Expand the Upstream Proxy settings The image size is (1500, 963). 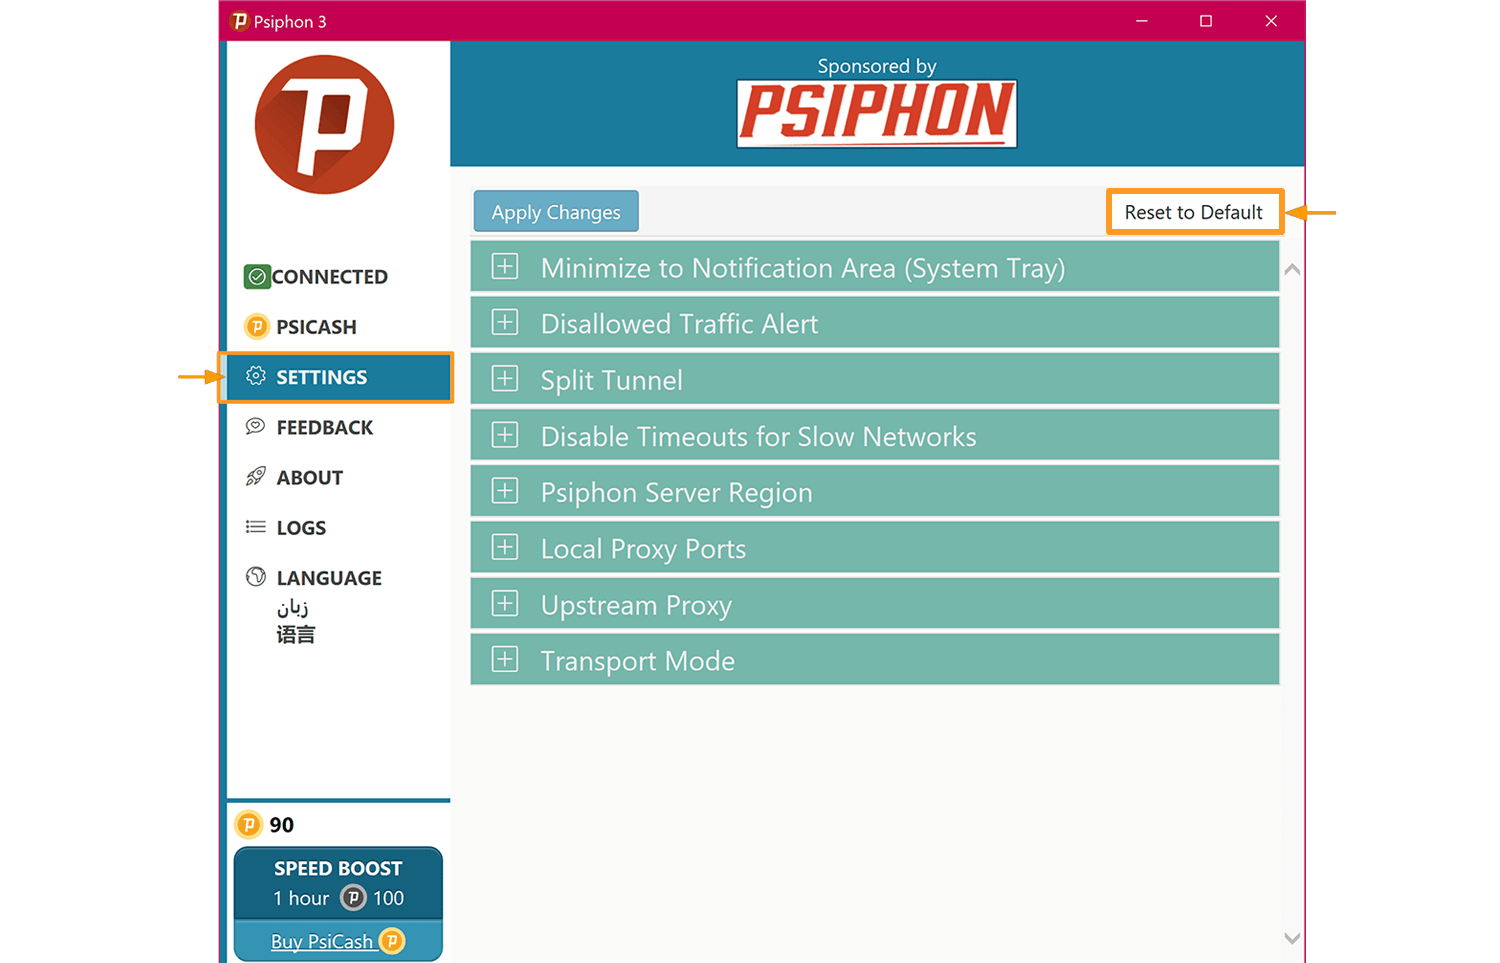tap(504, 603)
